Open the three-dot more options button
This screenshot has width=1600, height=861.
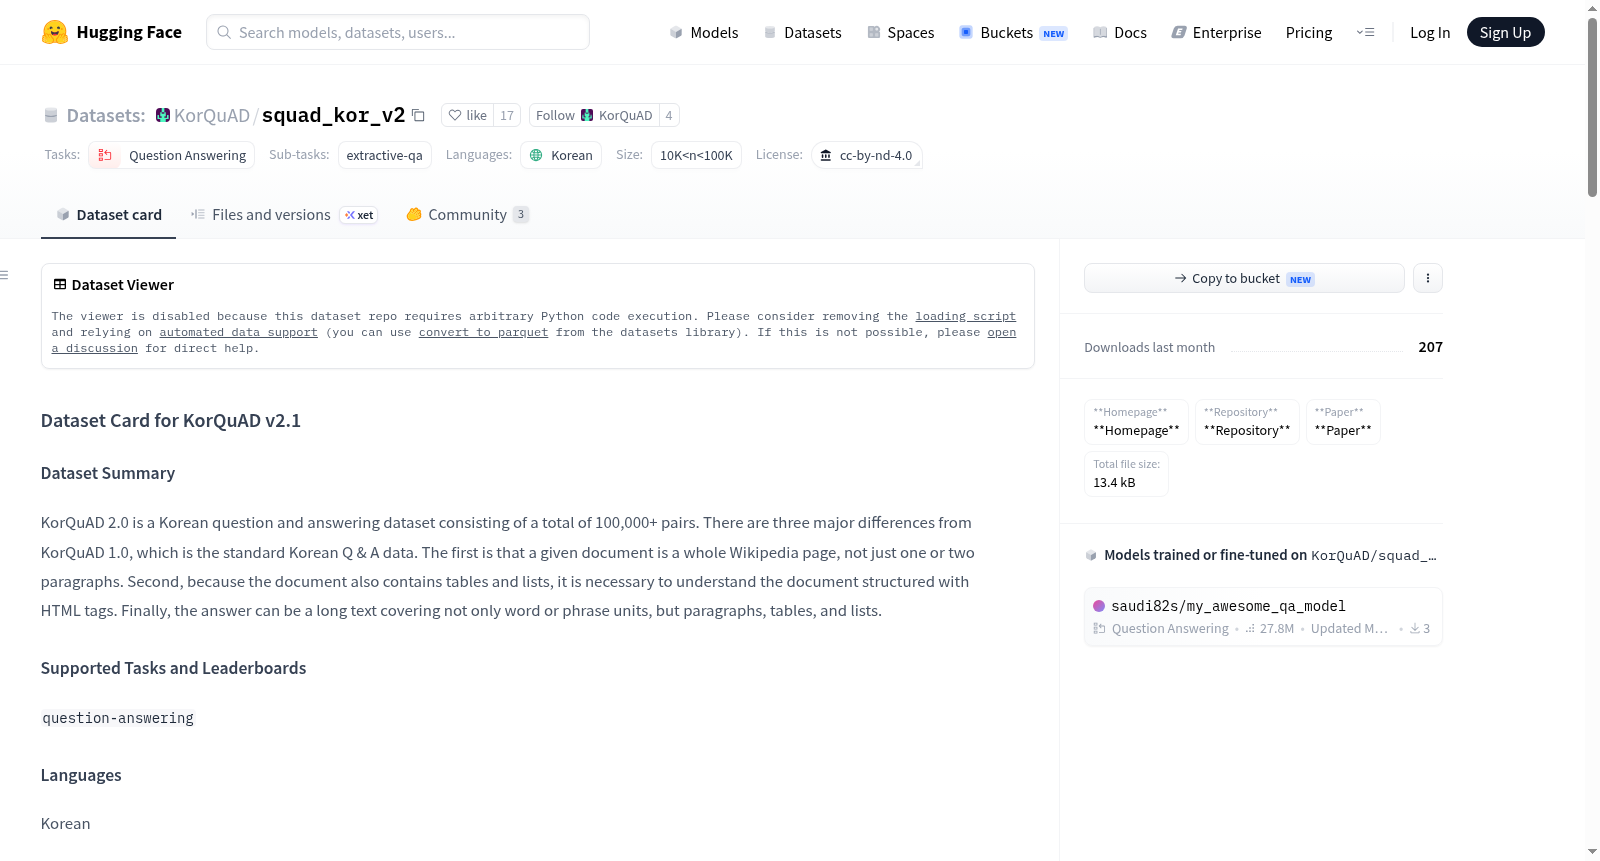point(1428,278)
